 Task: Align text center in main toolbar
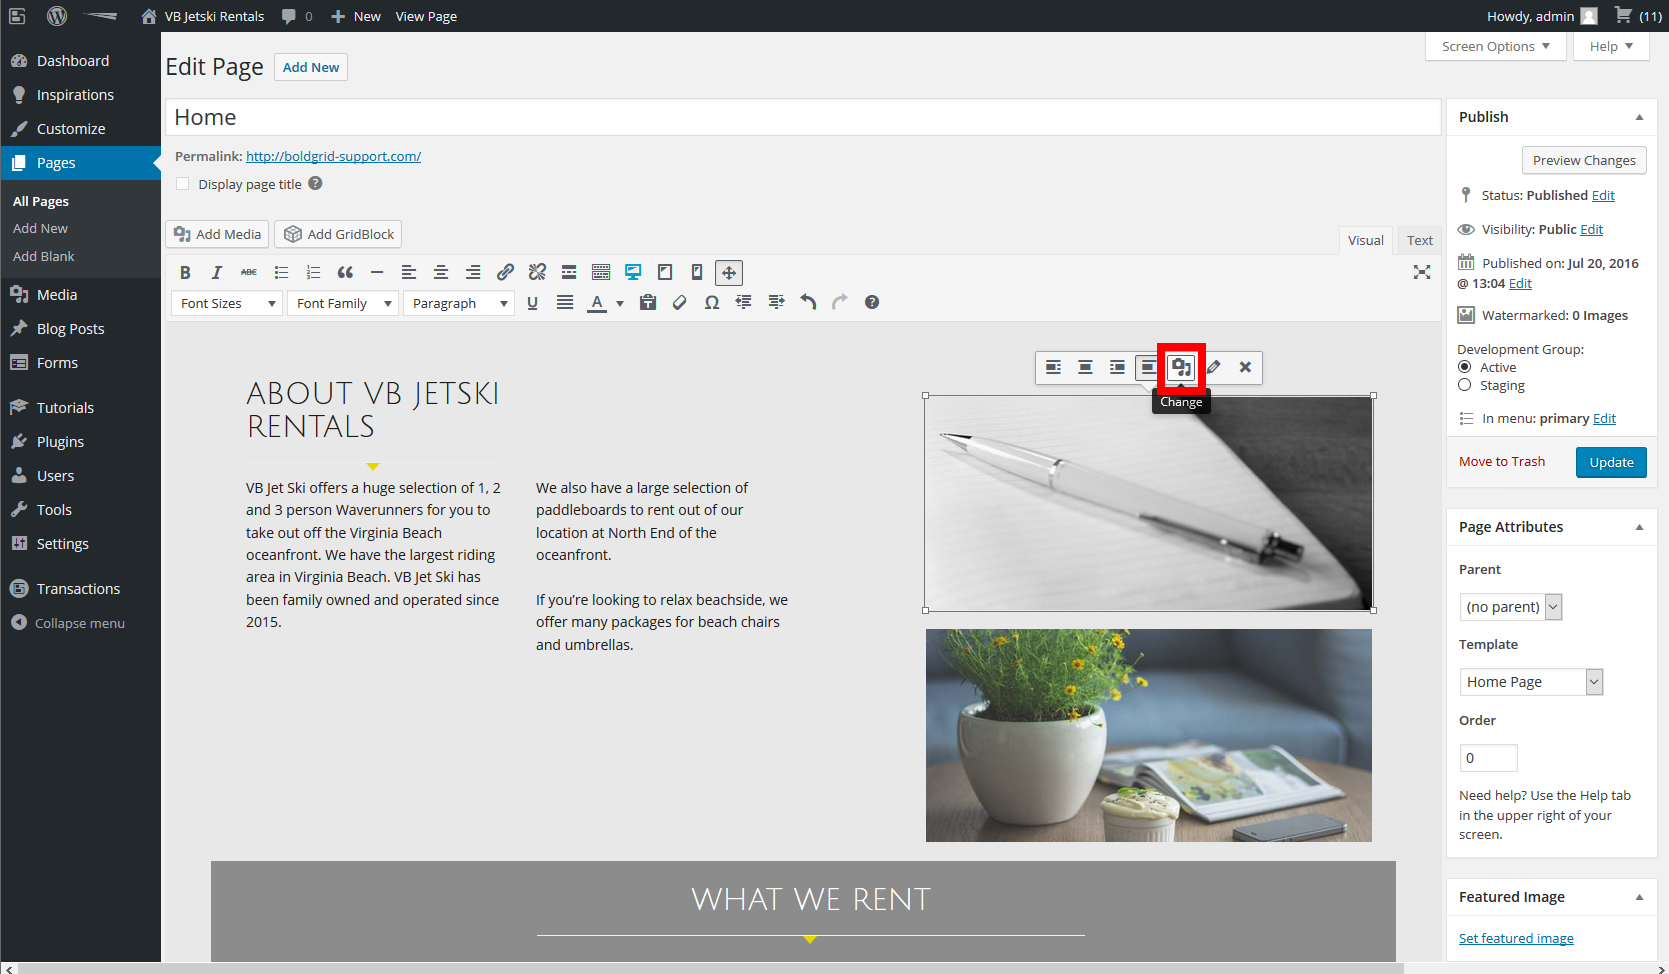[441, 272]
